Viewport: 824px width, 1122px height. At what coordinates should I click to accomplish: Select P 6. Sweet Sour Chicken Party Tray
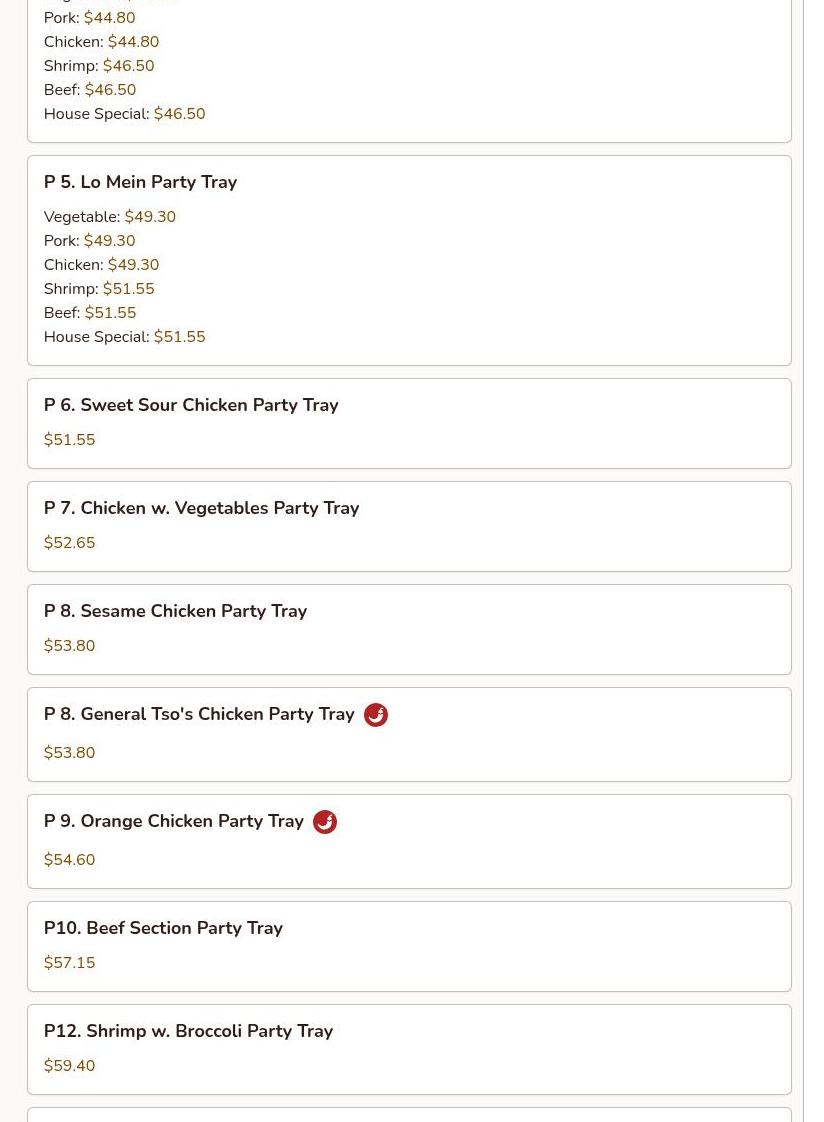[x=191, y=405]
